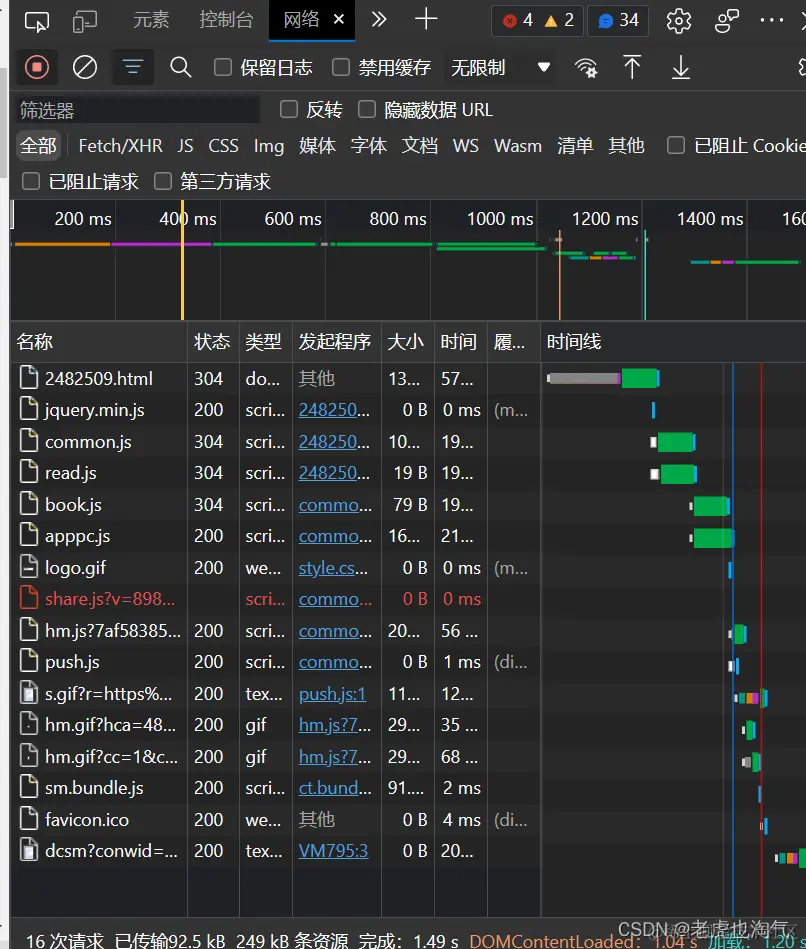Filter by CSS requests
The height and width of the screenshot is (949, 806).
click(223, 146)
